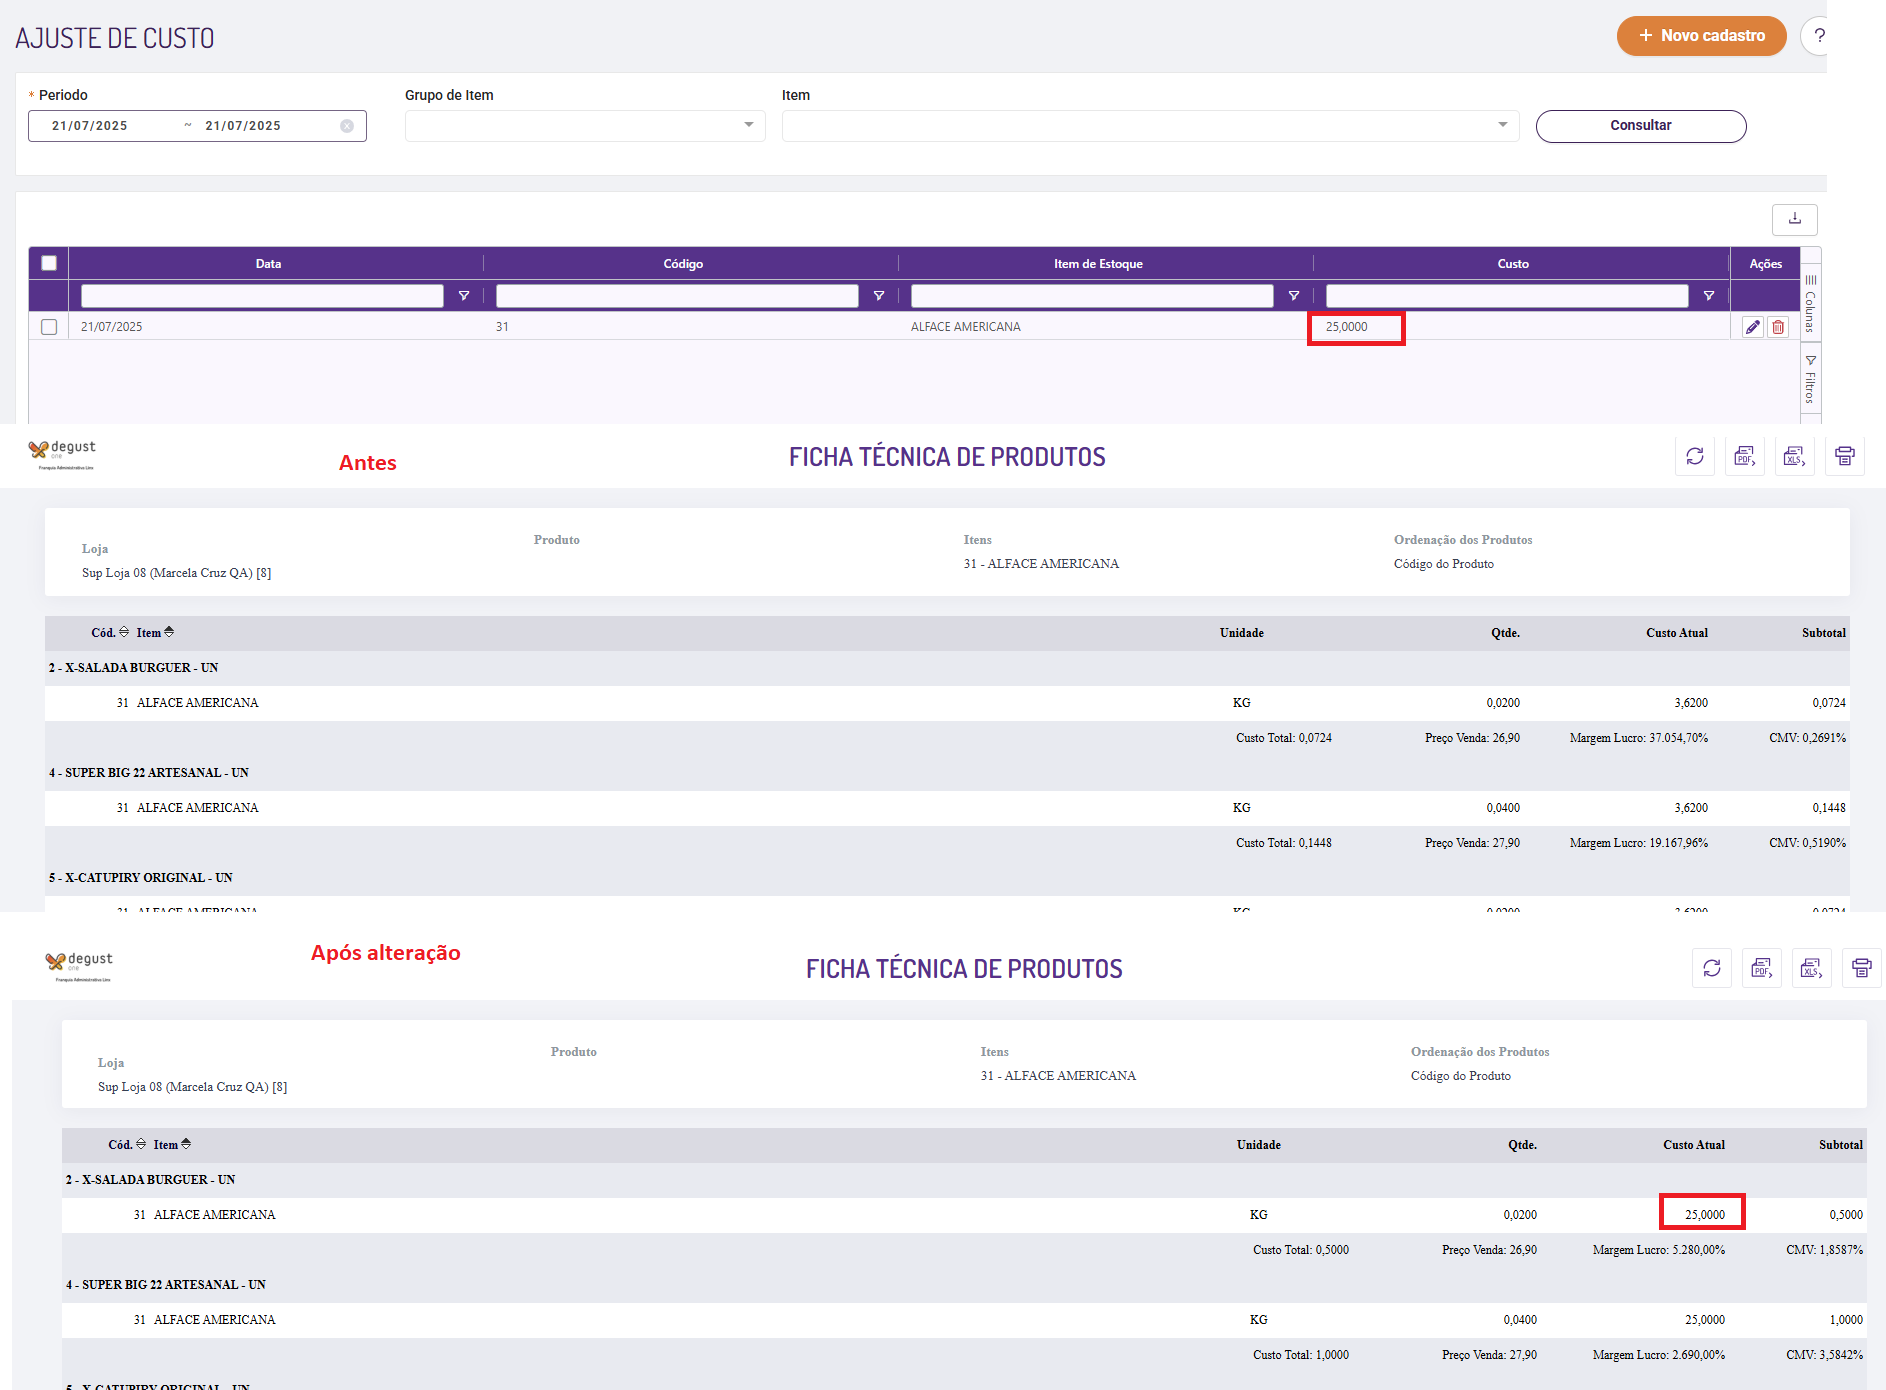Click the Consultar button
Image resolution: width=1886 pixels, height=1390 pixels.
1640,126
